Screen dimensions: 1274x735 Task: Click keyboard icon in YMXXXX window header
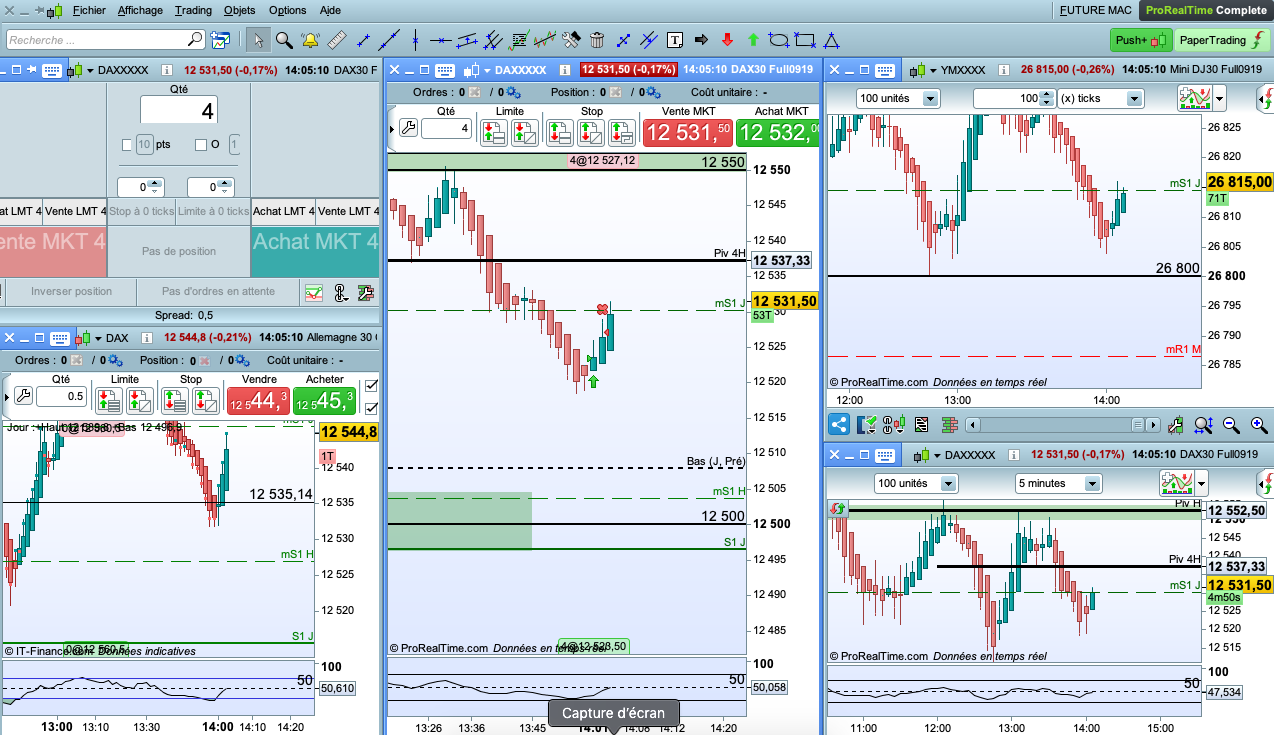(883, 70)
